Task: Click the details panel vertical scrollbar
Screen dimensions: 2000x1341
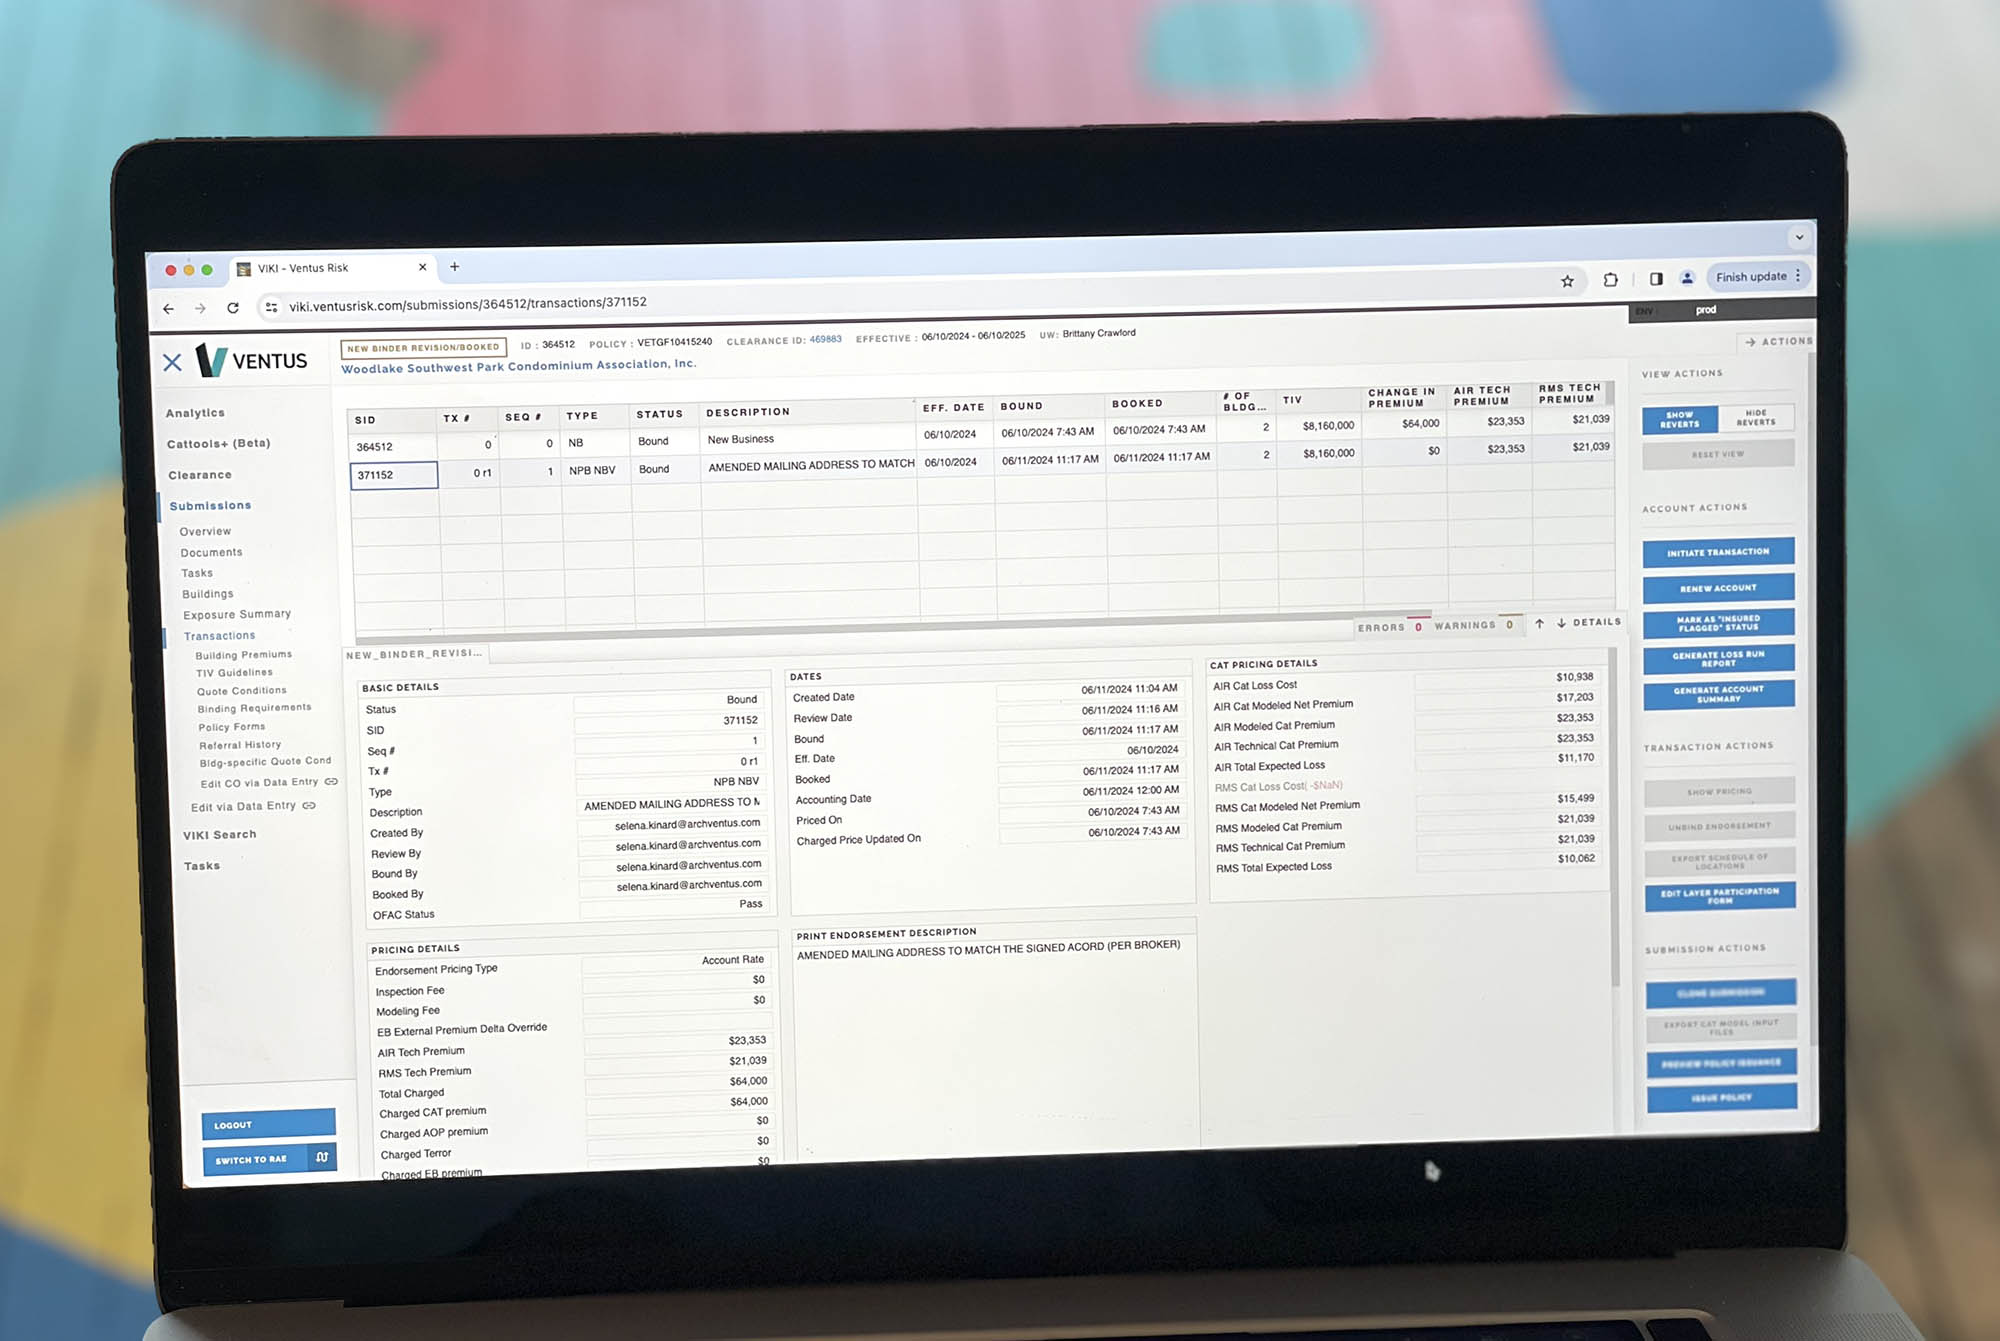Action: point(1612,818)
